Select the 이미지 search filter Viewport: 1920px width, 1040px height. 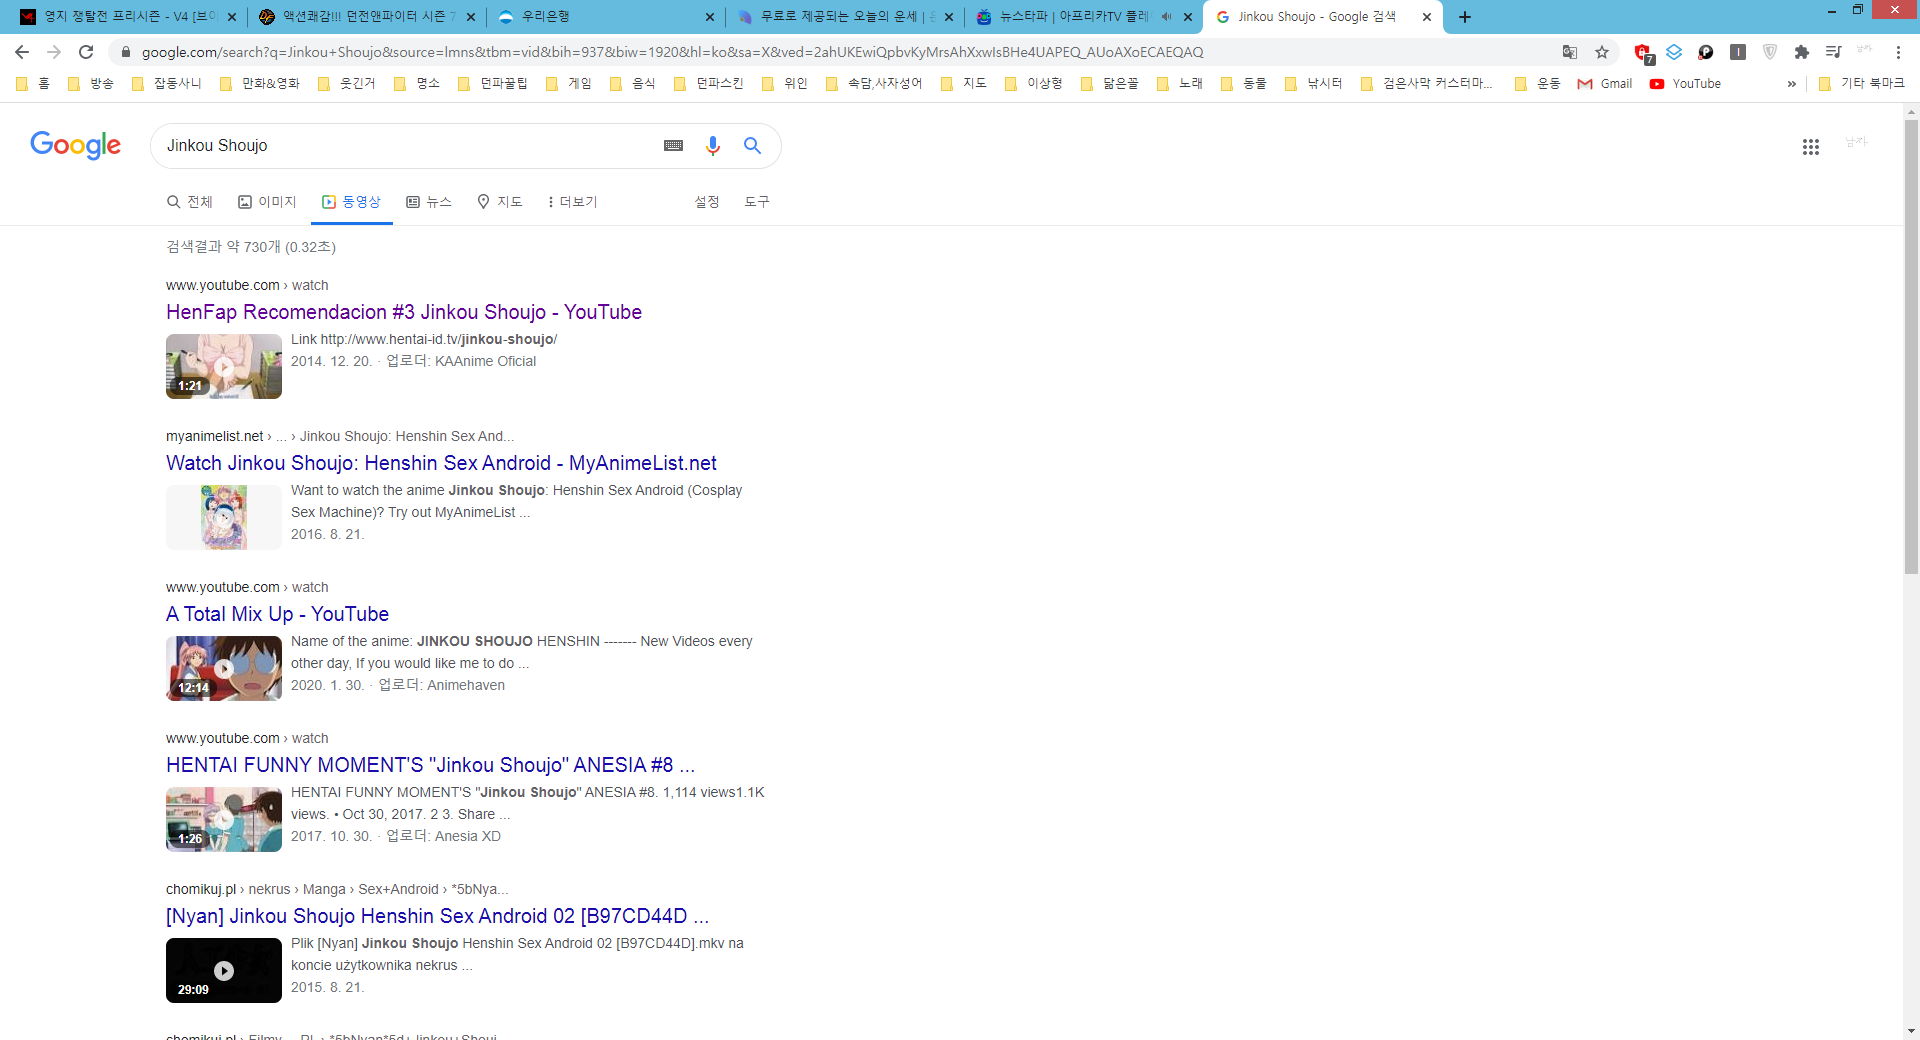(267, 202)
